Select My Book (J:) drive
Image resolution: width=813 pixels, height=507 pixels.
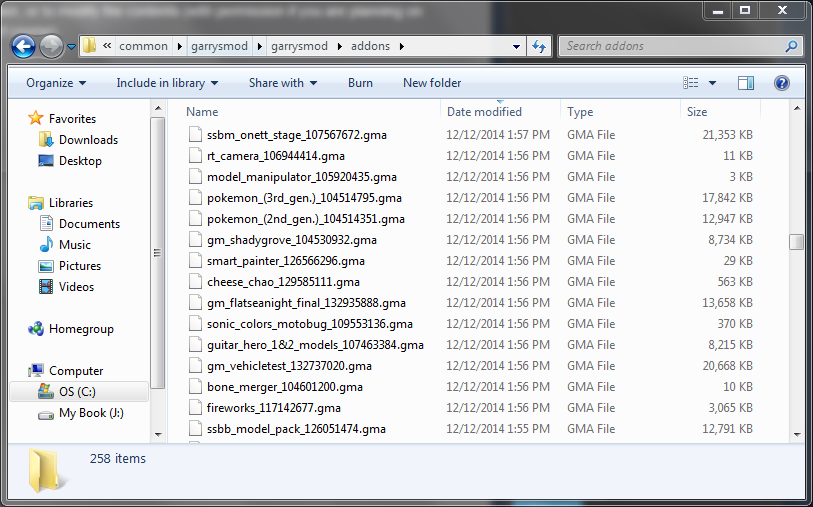click(91, 413)
